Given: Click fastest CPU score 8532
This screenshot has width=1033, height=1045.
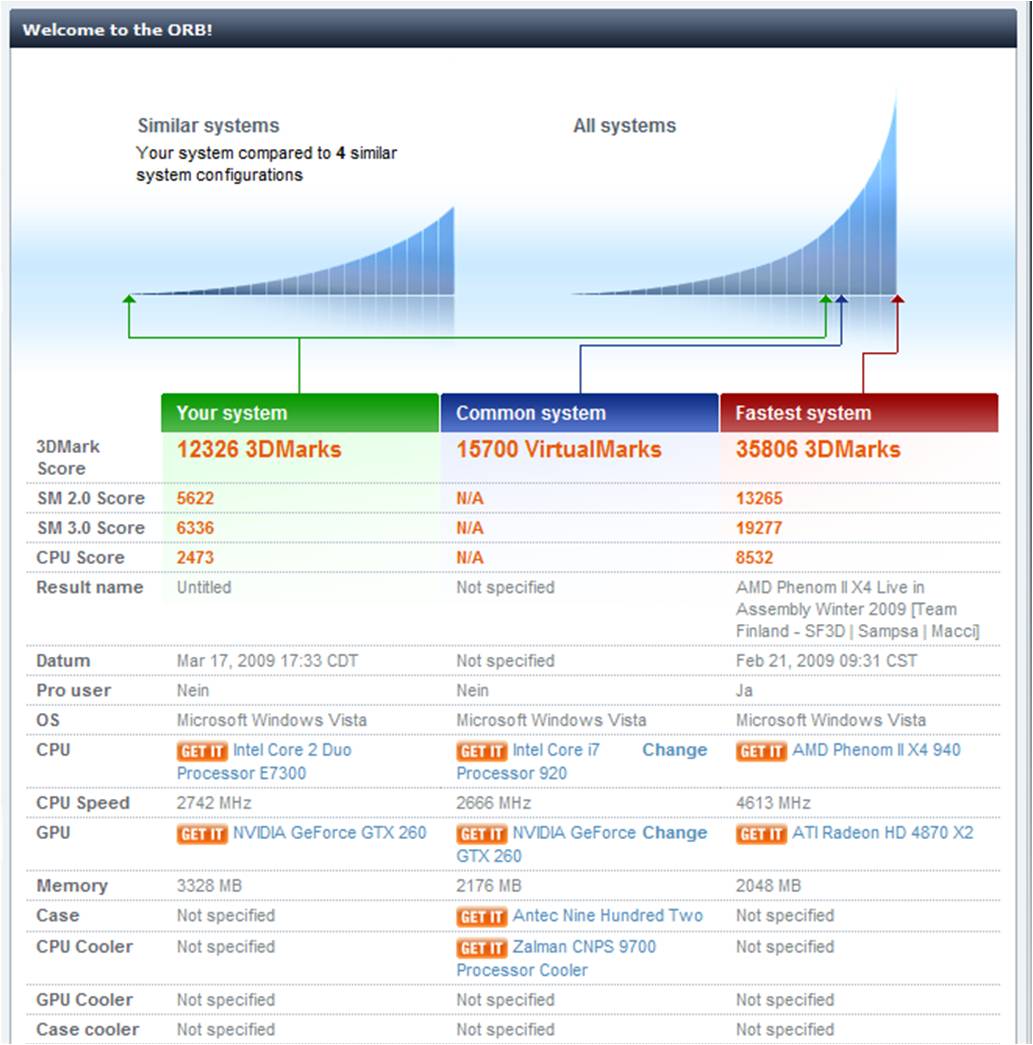Looking at the screenshot, I should [x=754, y=557].
